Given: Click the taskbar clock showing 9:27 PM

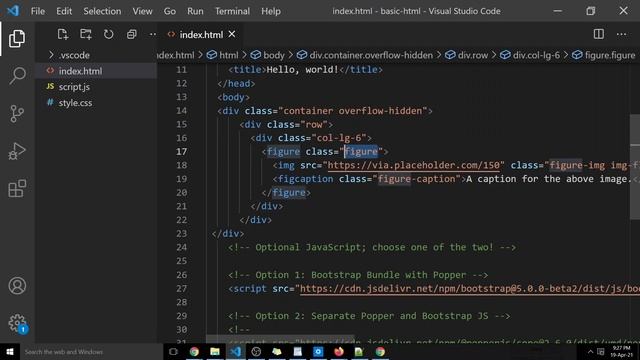Looking at the screenshot, I should pos(621,351).
